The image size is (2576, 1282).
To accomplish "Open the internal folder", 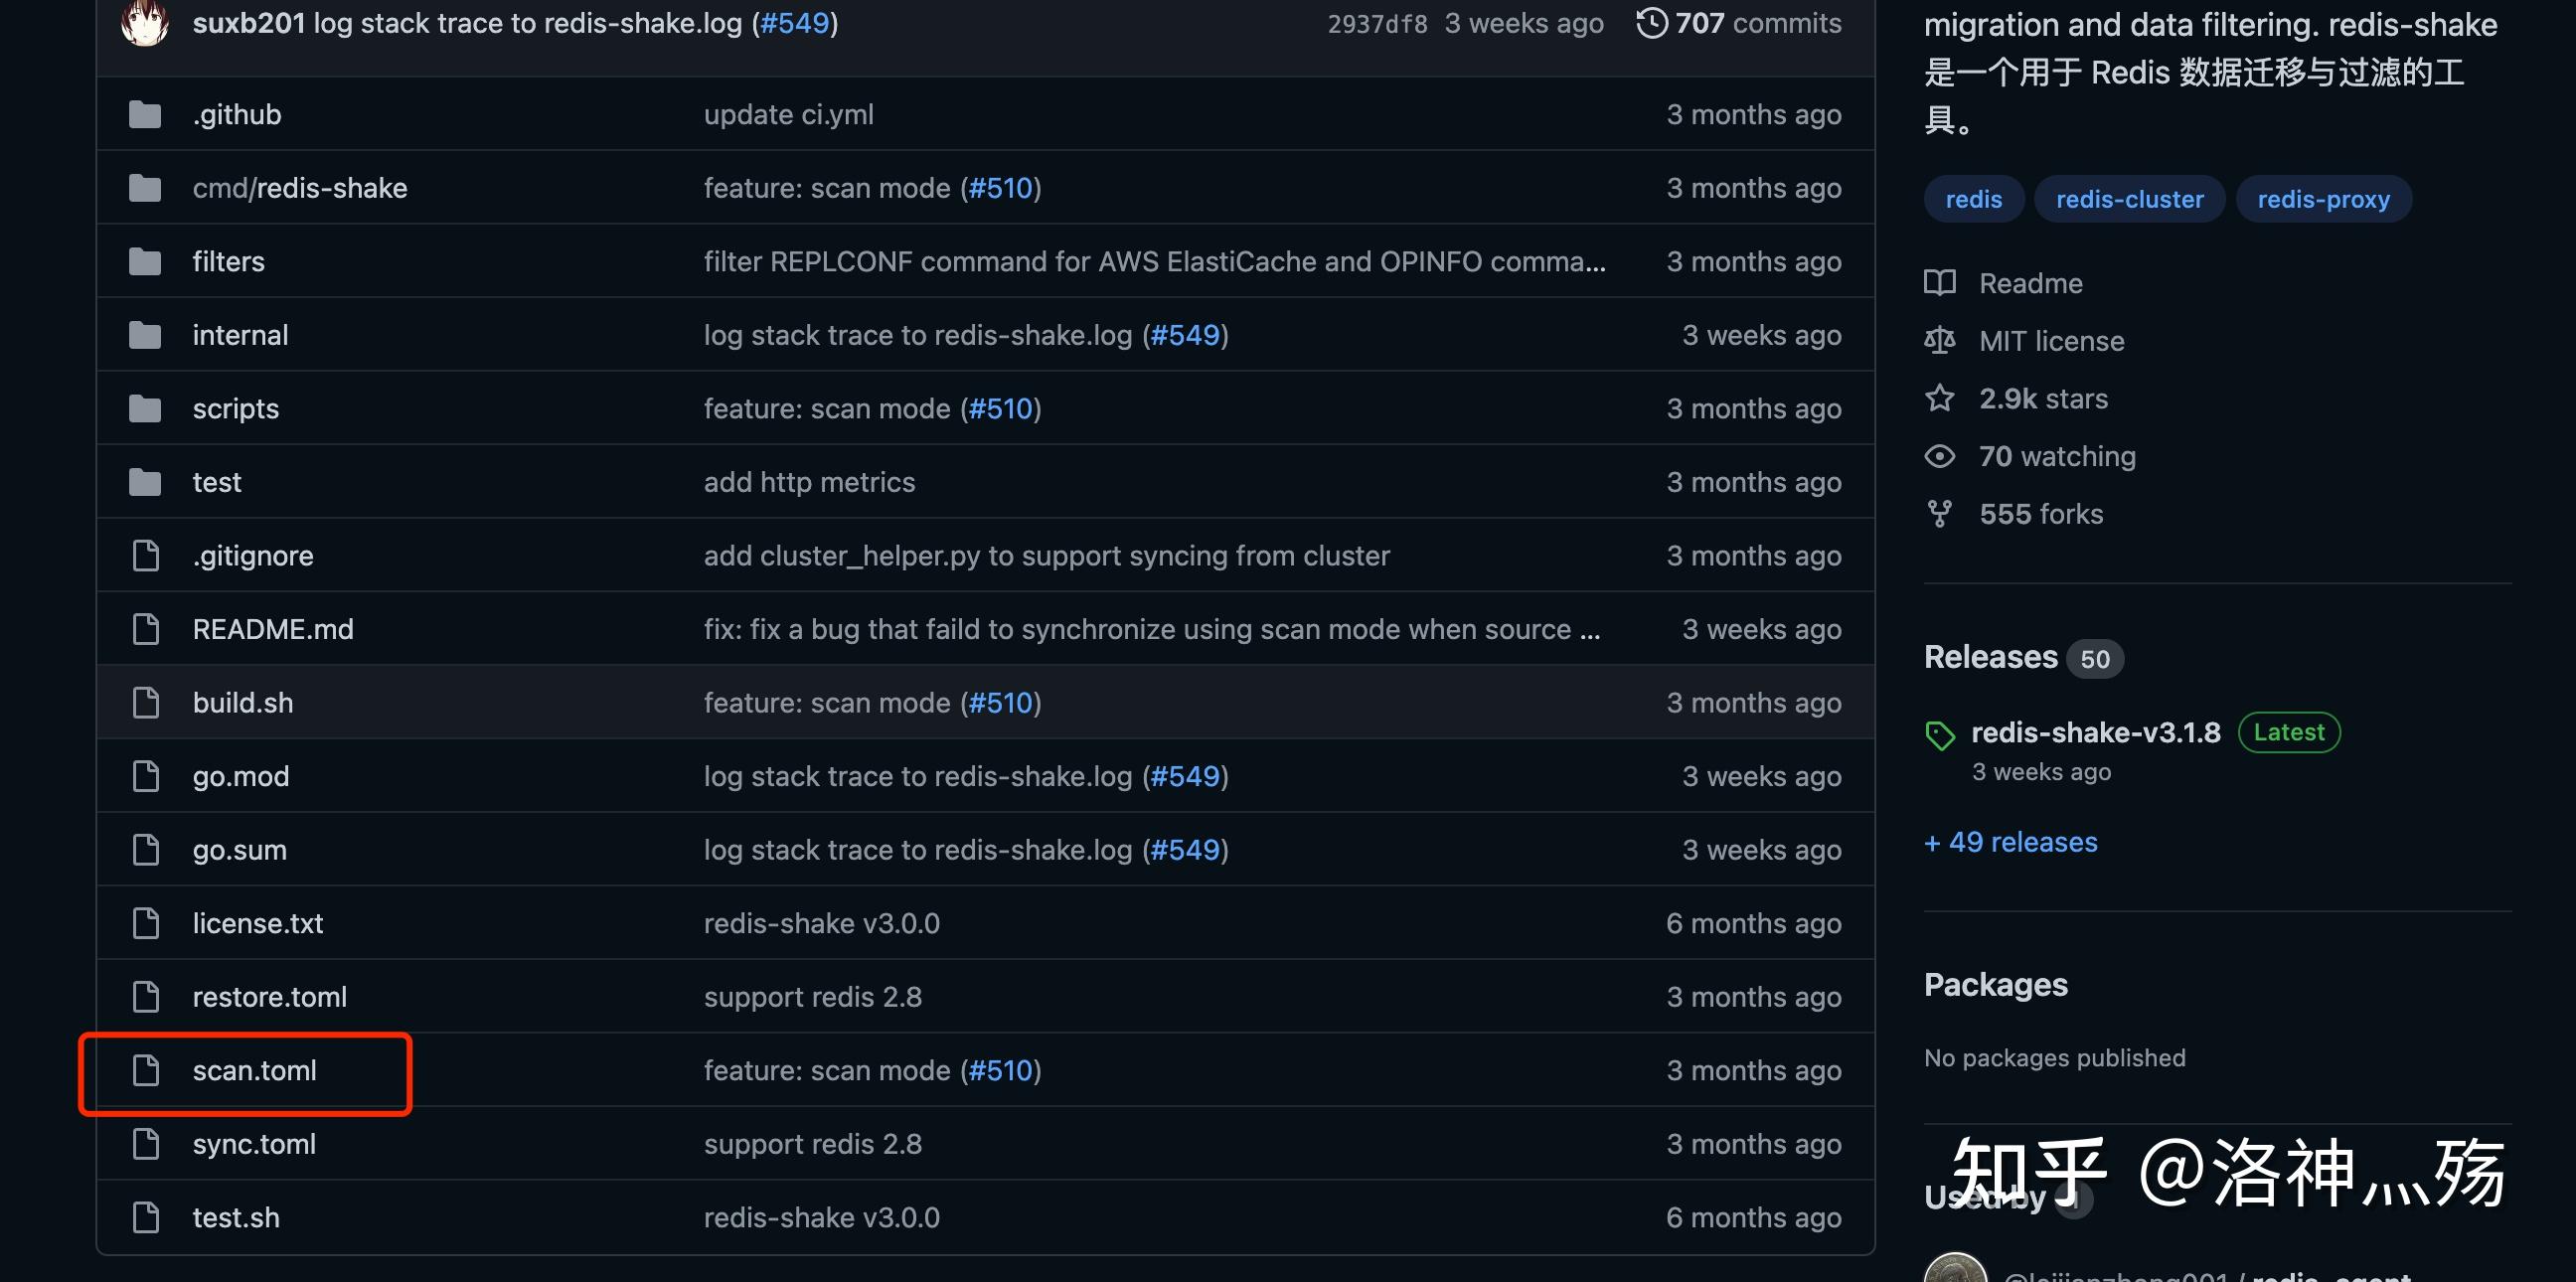I will (x=240, y=335).
